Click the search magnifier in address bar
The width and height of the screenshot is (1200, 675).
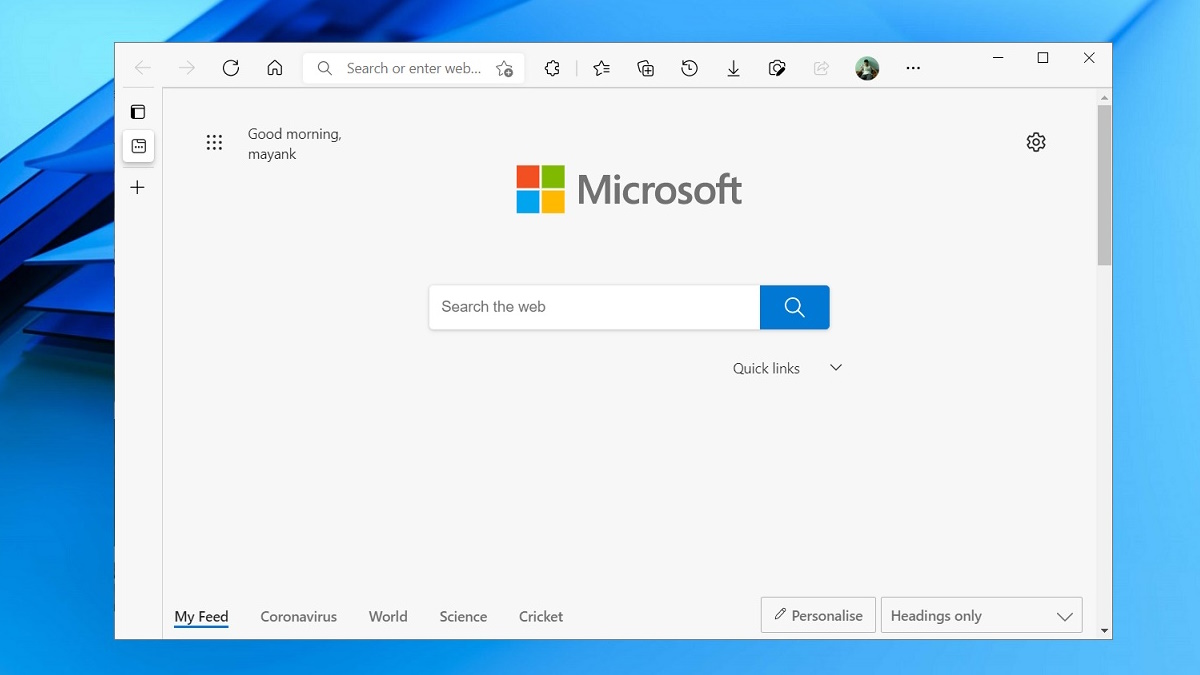click(324, 68)
